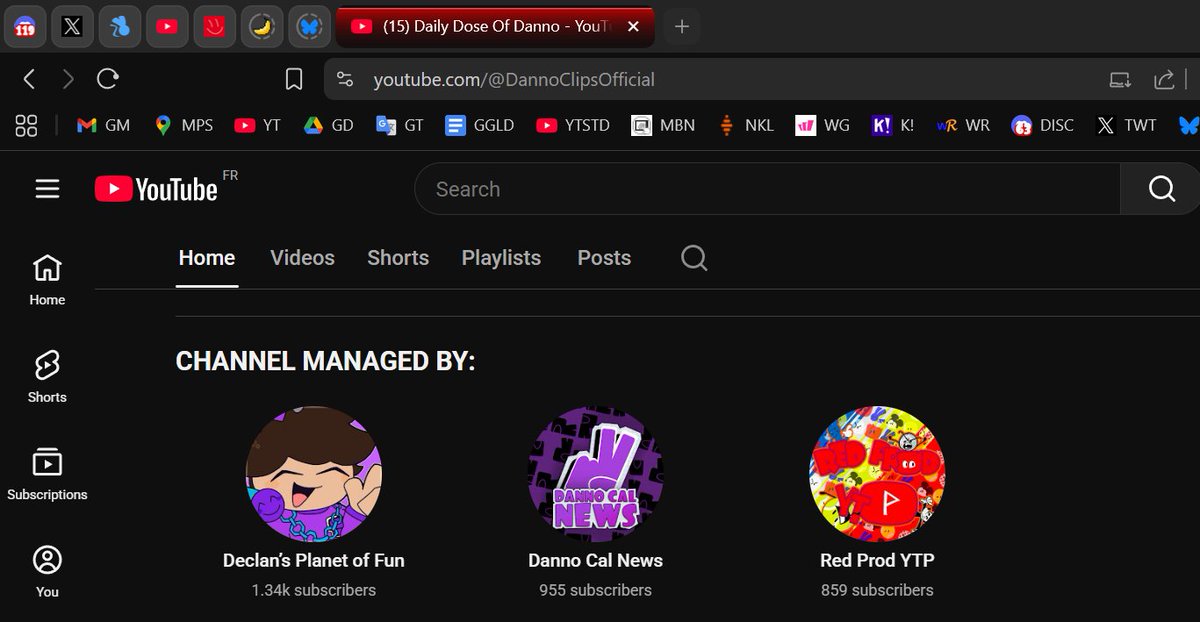Click the CHANNEL MANAGED BY heading
Screen dimensions: 1200x622
click(x=326, y=362)
